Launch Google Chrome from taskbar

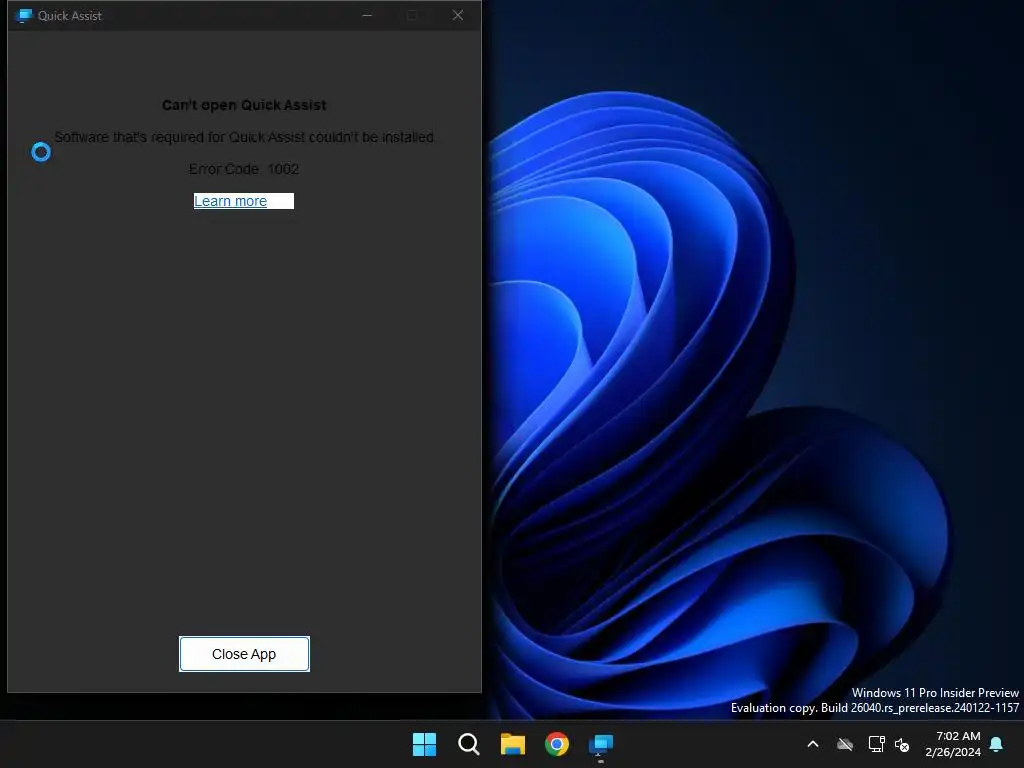557,744
